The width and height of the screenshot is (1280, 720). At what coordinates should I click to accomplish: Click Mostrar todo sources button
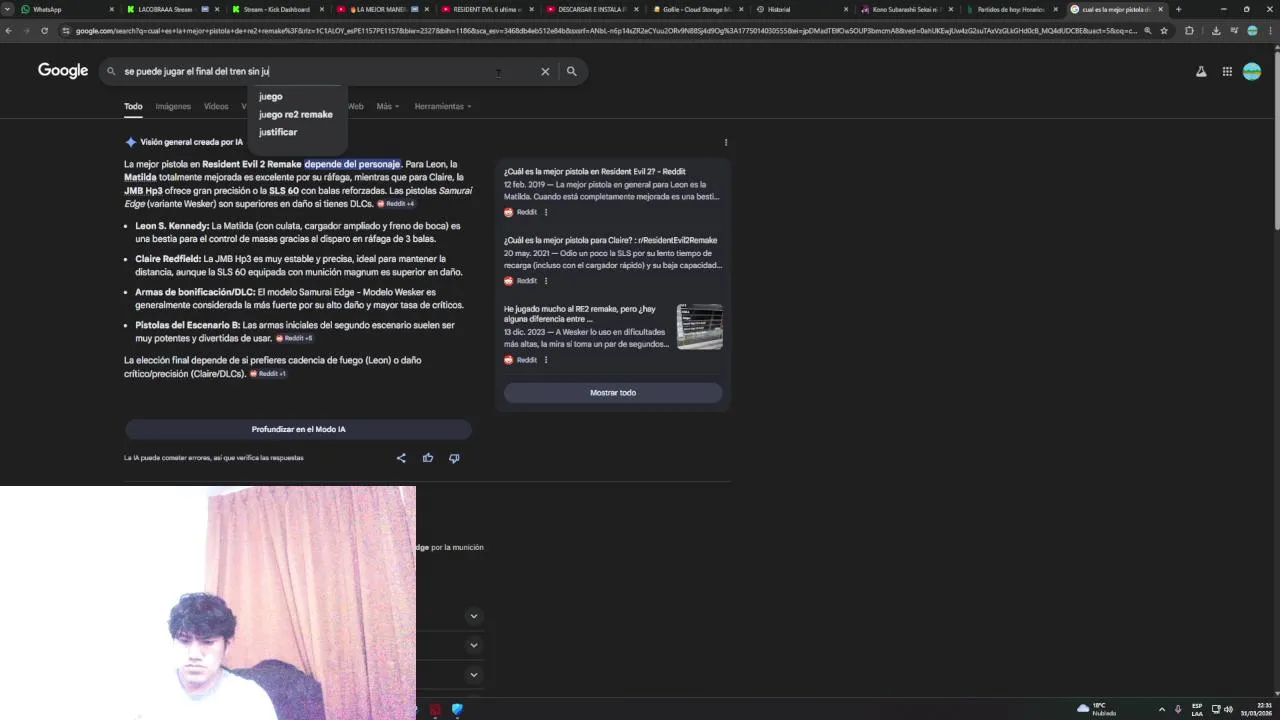[x=613, y=393]
